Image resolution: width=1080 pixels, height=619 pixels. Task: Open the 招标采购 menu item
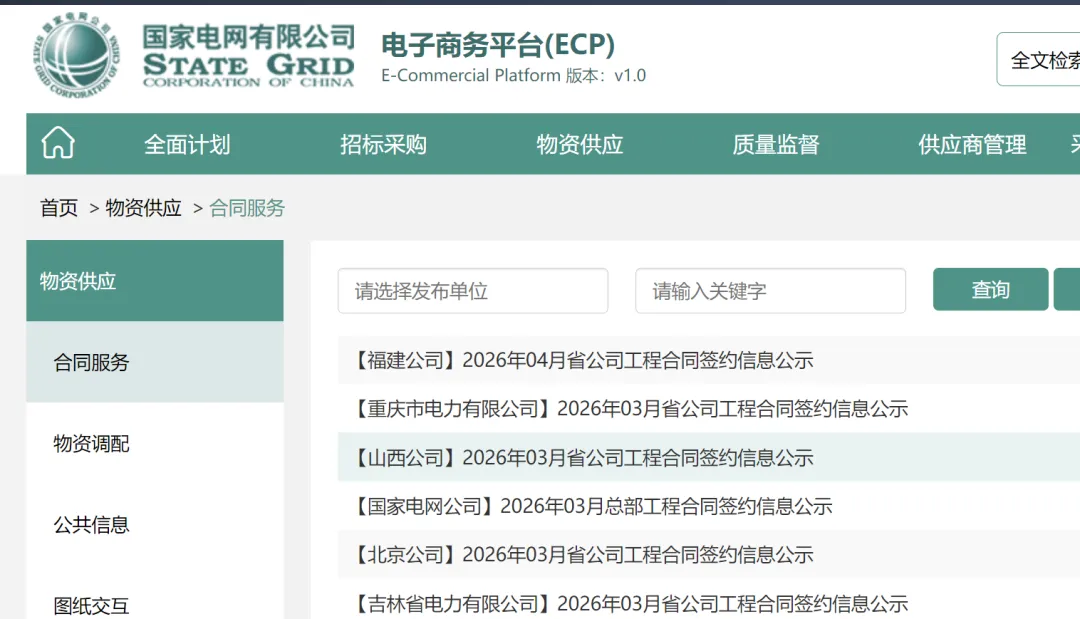click(383, 144)
